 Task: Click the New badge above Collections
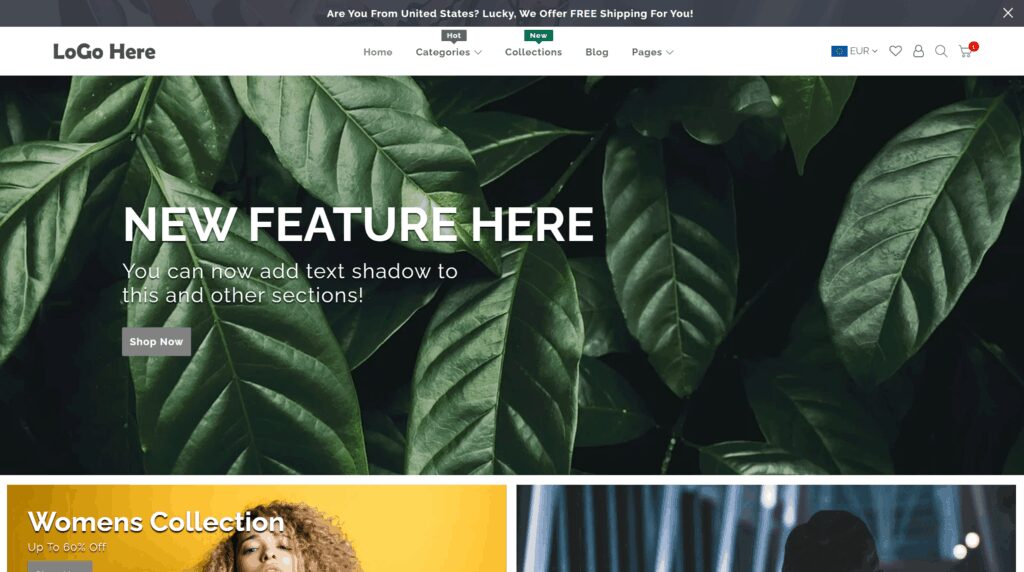click(538, 36)
